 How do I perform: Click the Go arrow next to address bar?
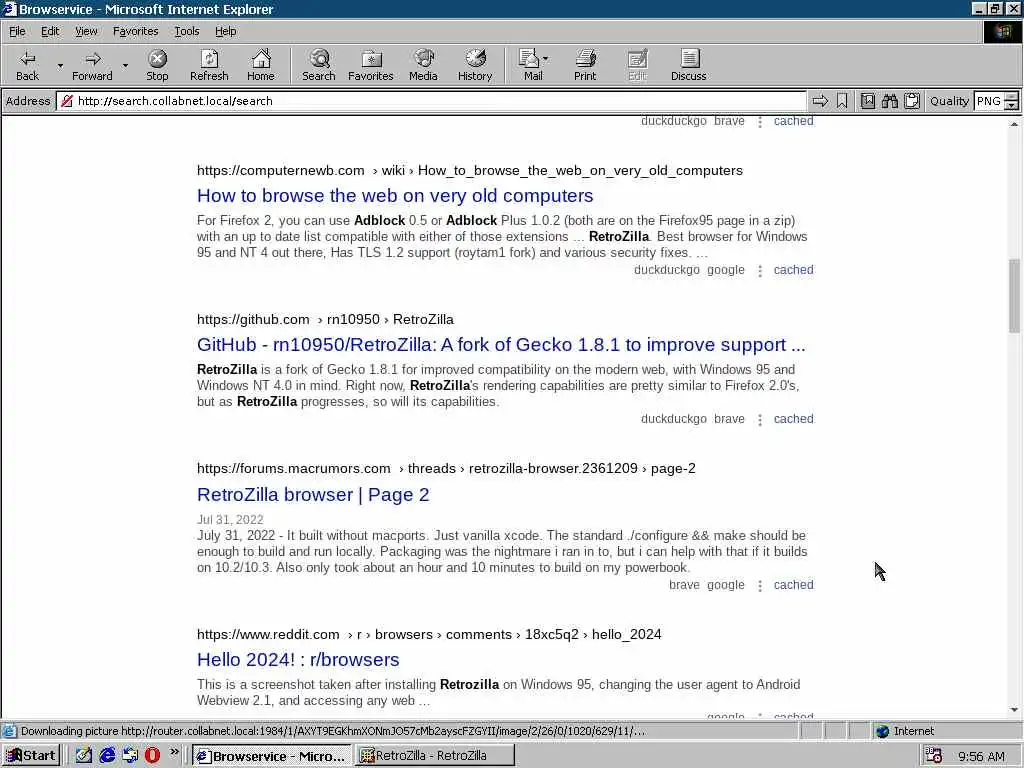[x=820, y=101]
